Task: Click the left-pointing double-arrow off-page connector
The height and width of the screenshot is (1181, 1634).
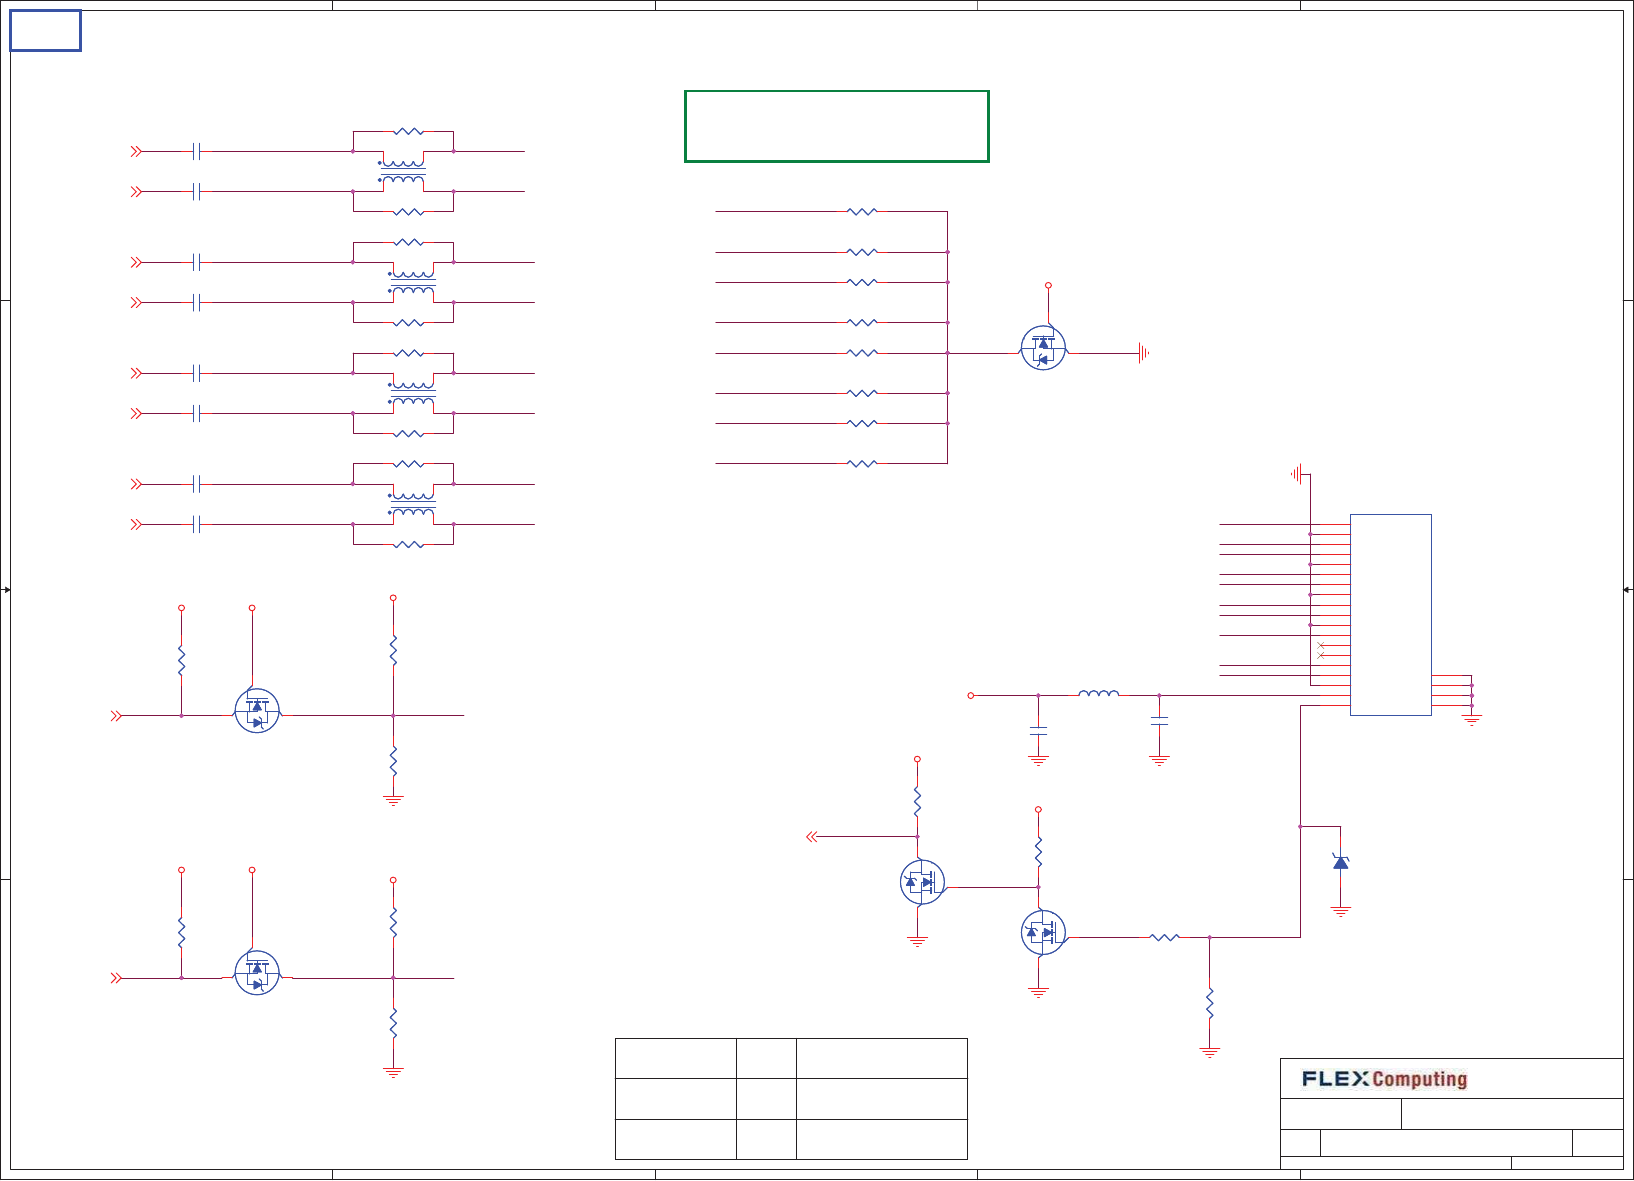Action: [x=812, y=836]
